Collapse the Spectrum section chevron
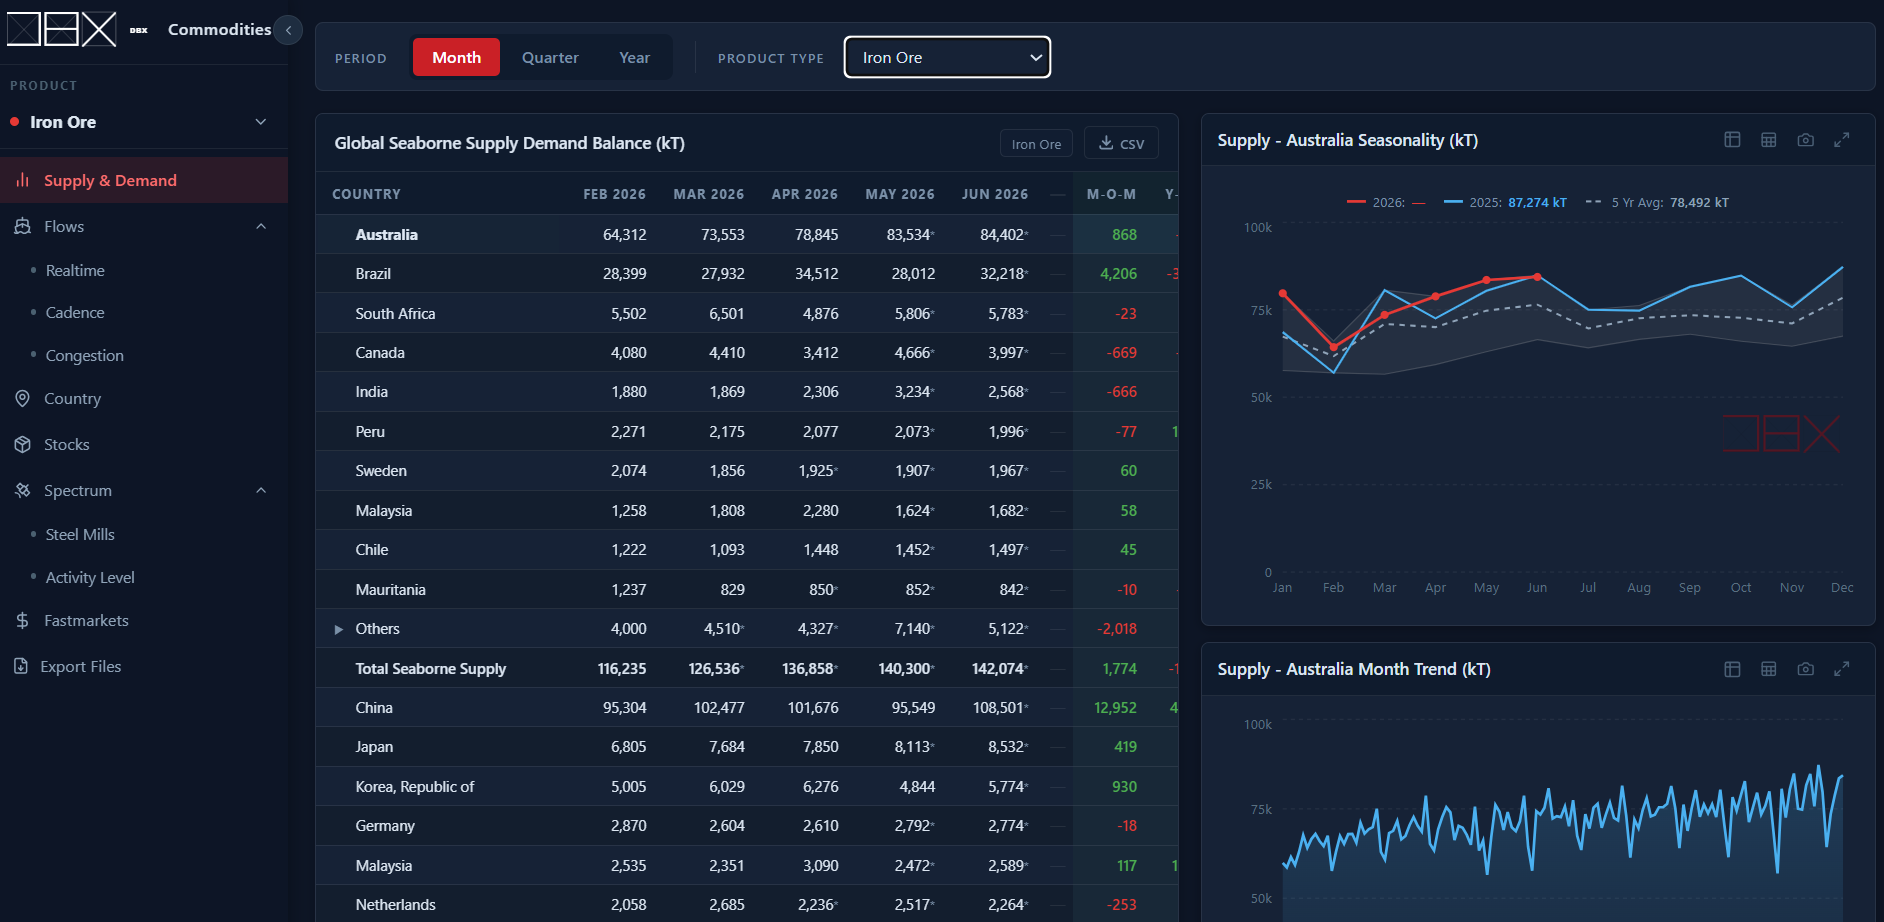 (x=261, y=490)
